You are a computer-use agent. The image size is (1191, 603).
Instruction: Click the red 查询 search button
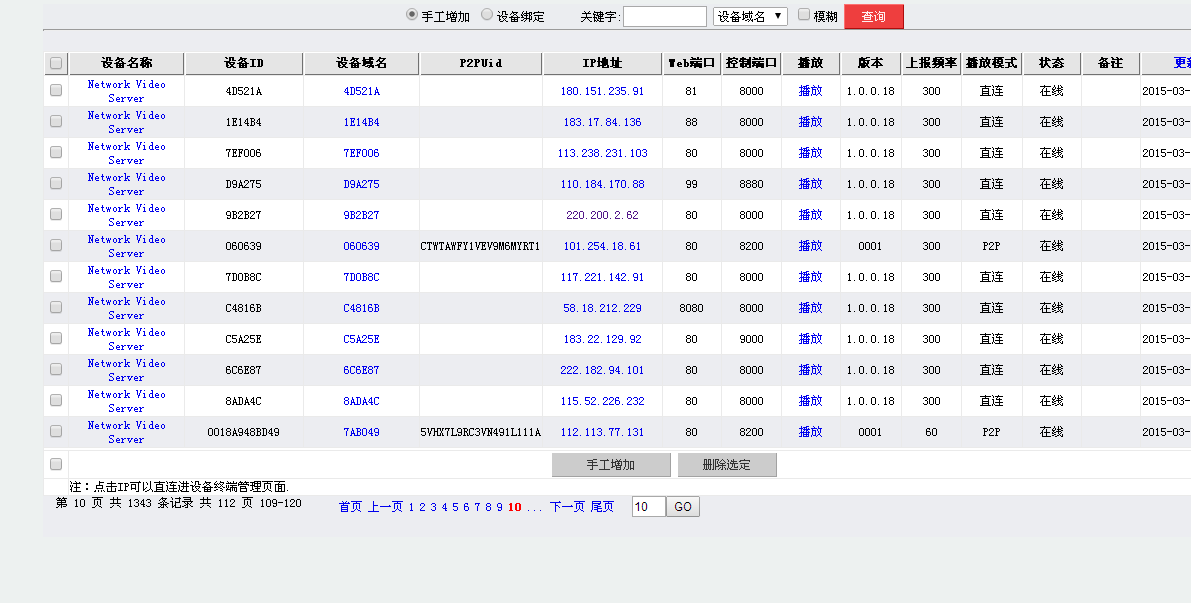pyautogui.click(x=874, y=17)
